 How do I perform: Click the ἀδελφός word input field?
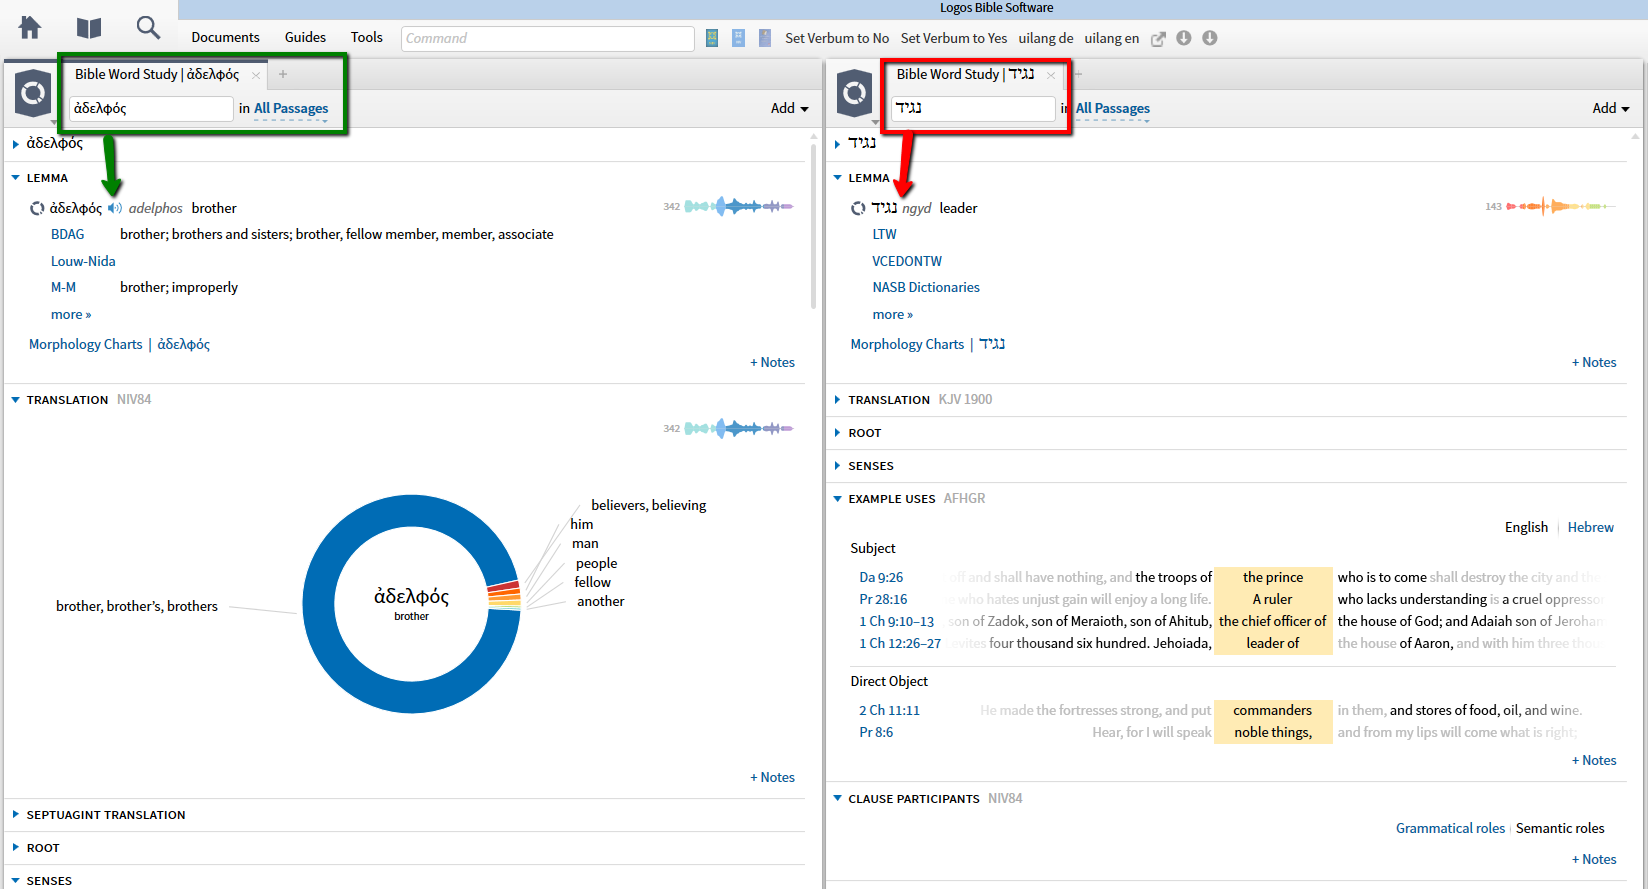[x=151, y=108]
